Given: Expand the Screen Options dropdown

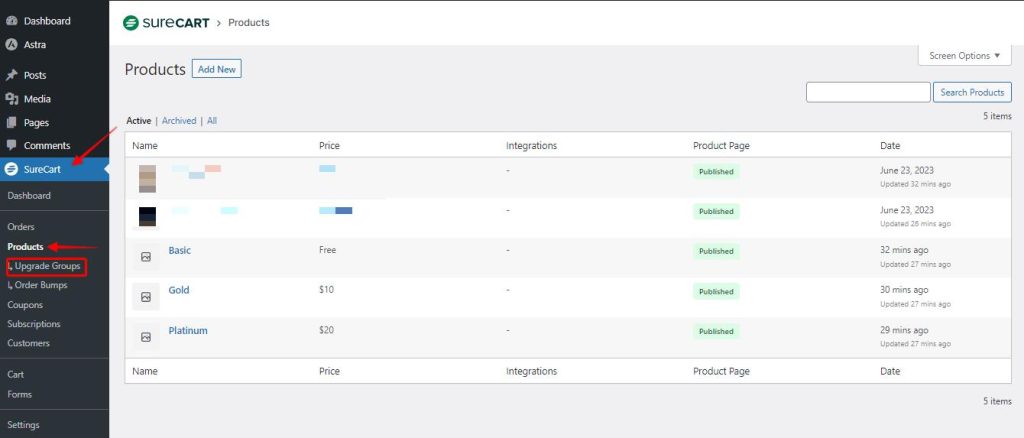Looking at the screenshot, I should pyautogui.click(x=964, y=56).
